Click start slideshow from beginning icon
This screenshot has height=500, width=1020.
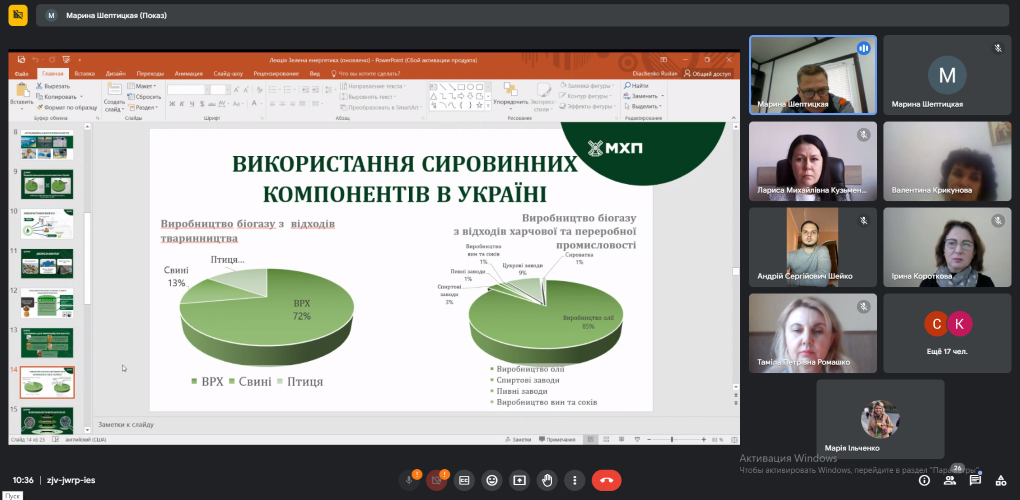[x=65, y=59]
